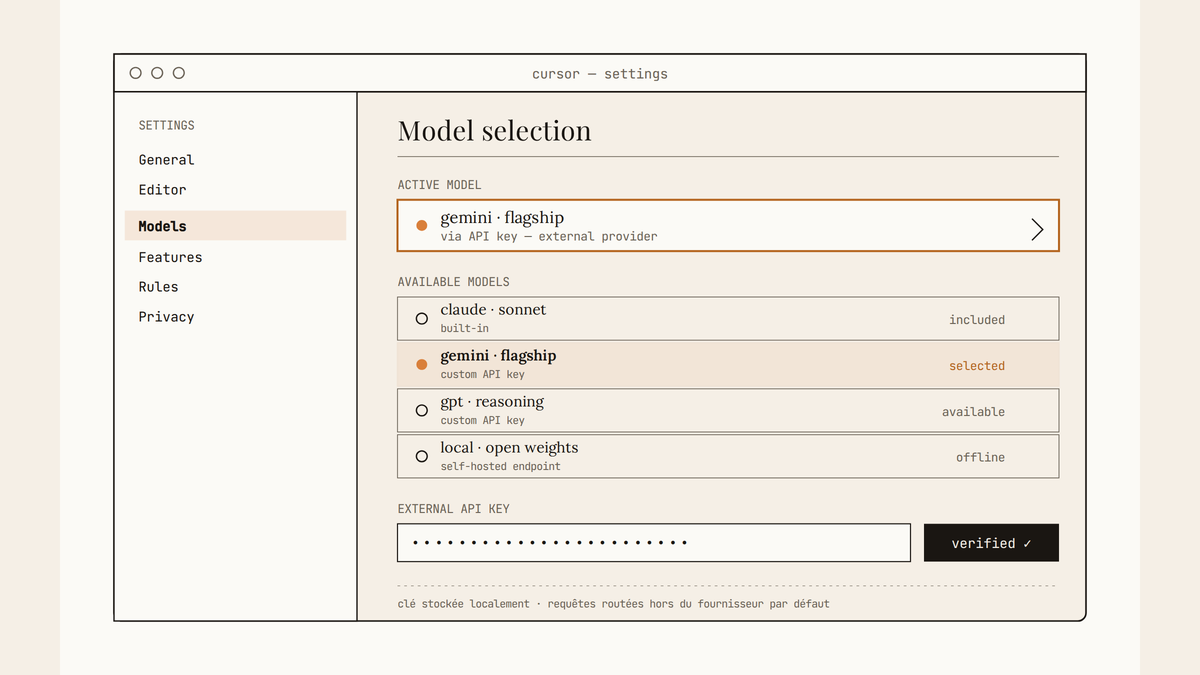Click the 'Model selection' heading
The width and height of the screenshot is (1200, 675).
click(x=494, y=131)
